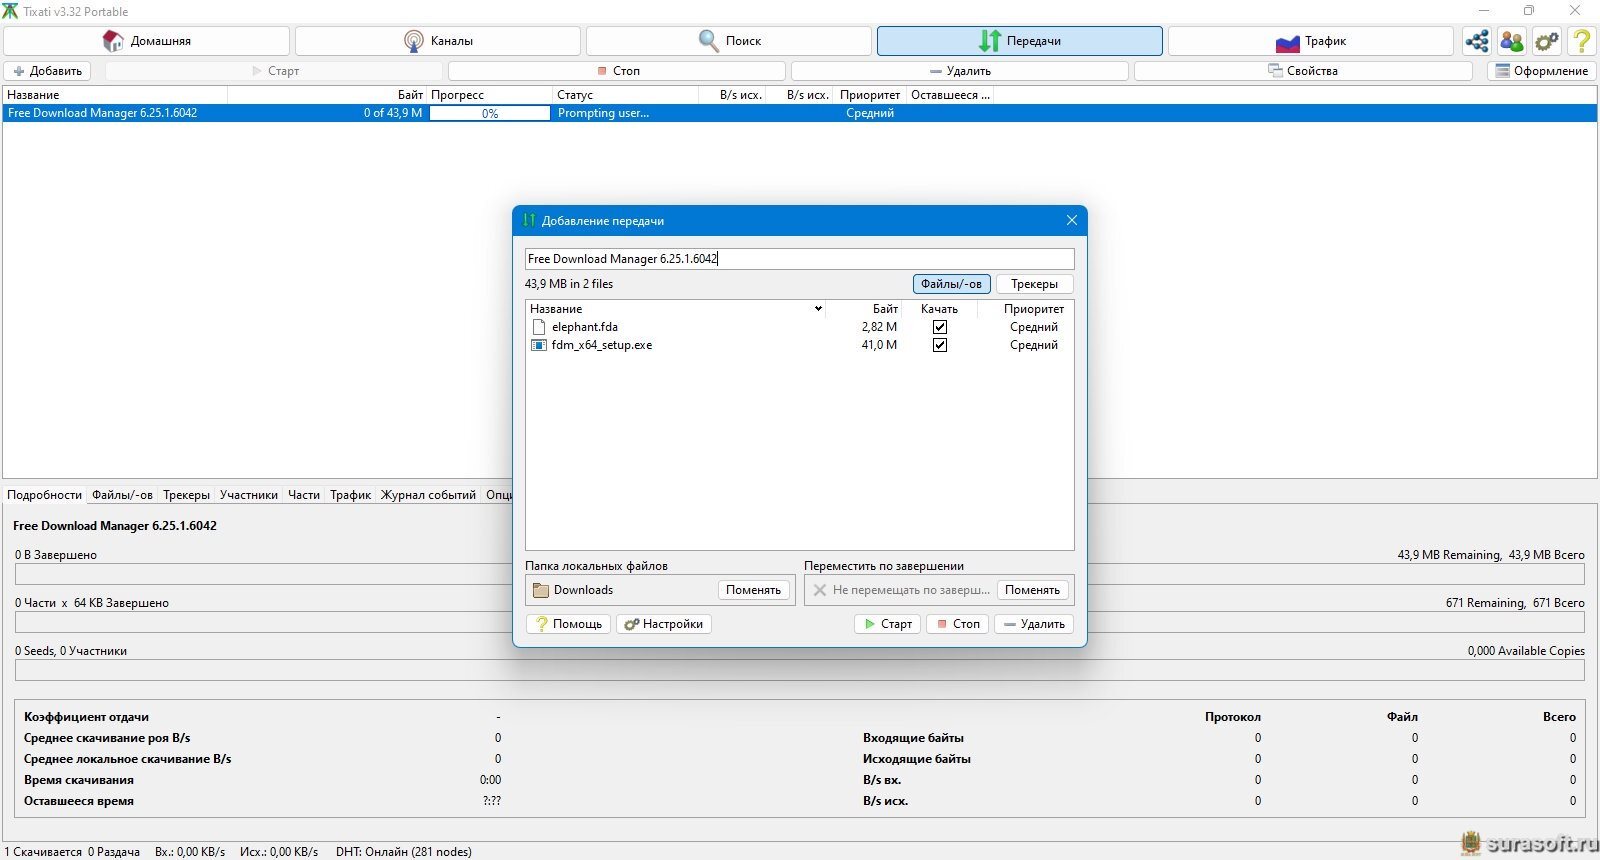Open Свойства from the toolbar
This screenshot has height=860, width=1600.
(x=1303, y=71)
